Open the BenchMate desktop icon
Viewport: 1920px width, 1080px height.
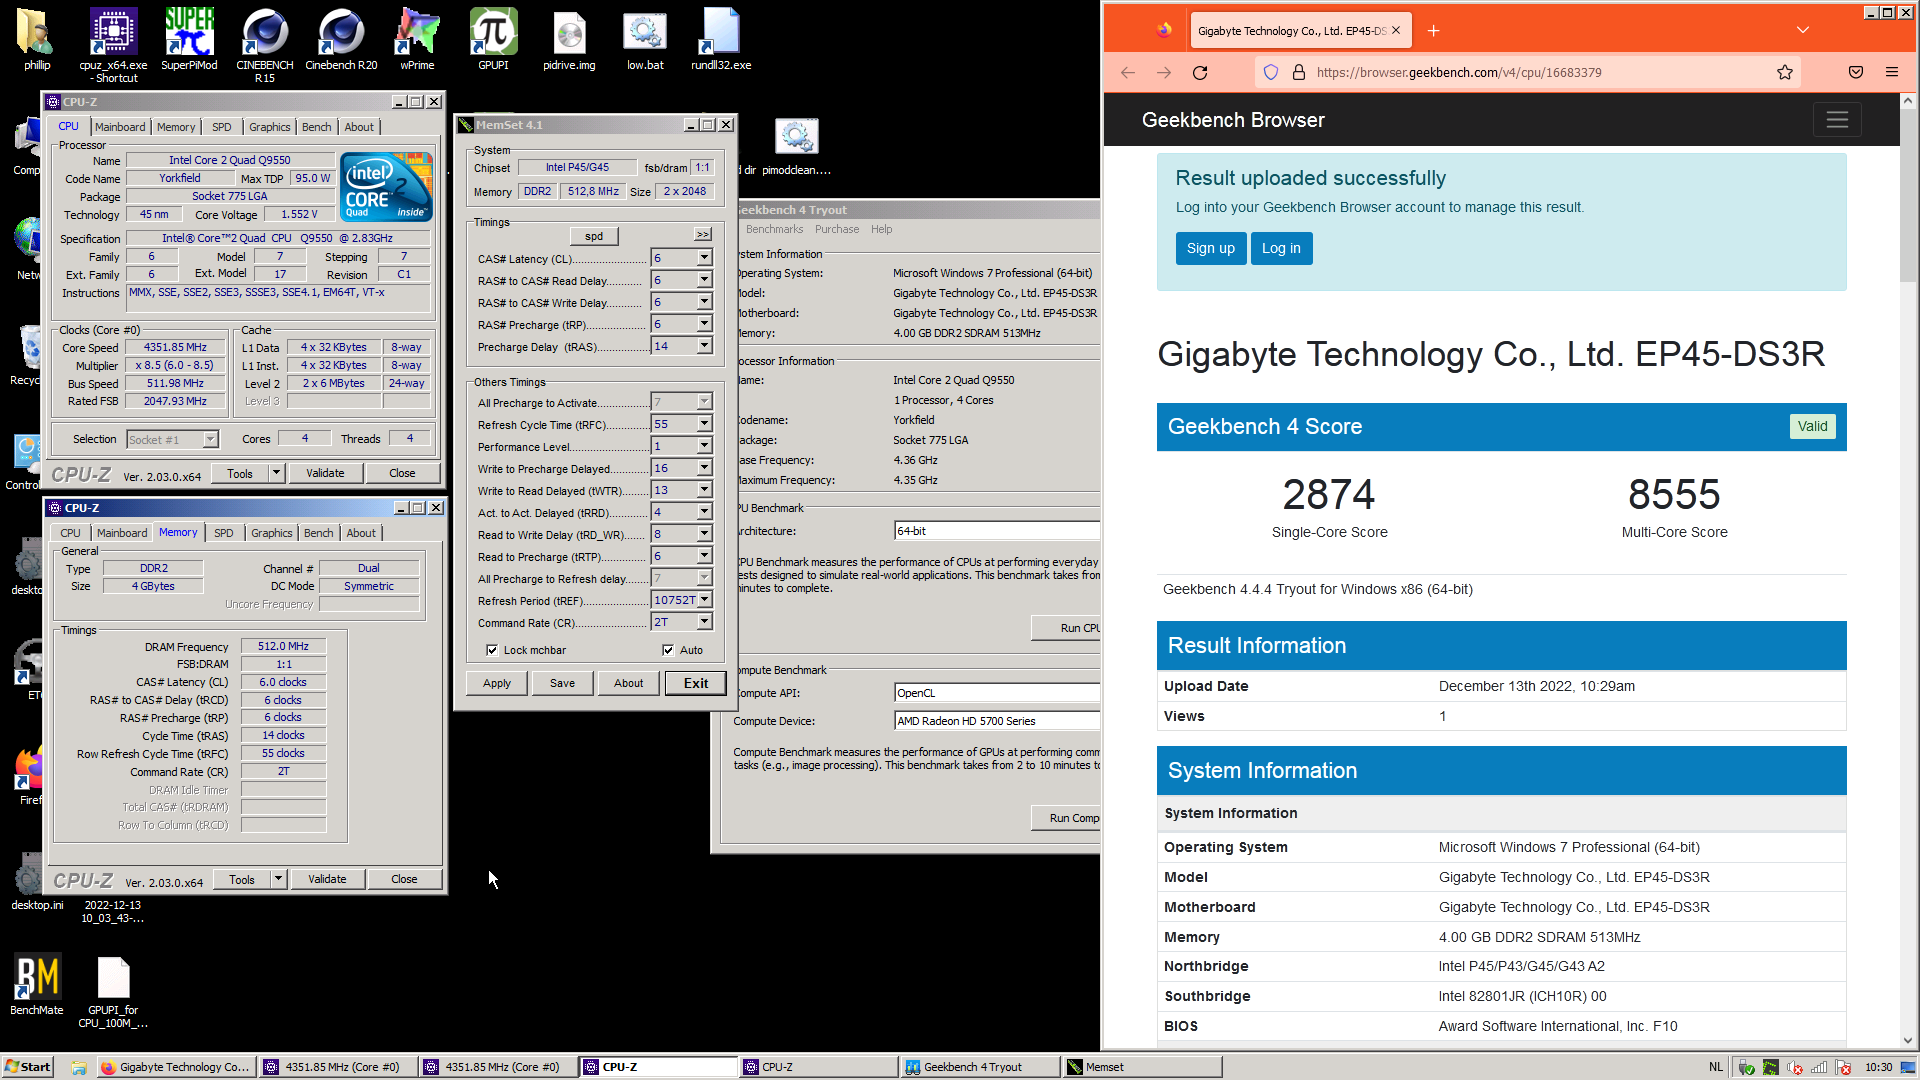click(37, 985)
